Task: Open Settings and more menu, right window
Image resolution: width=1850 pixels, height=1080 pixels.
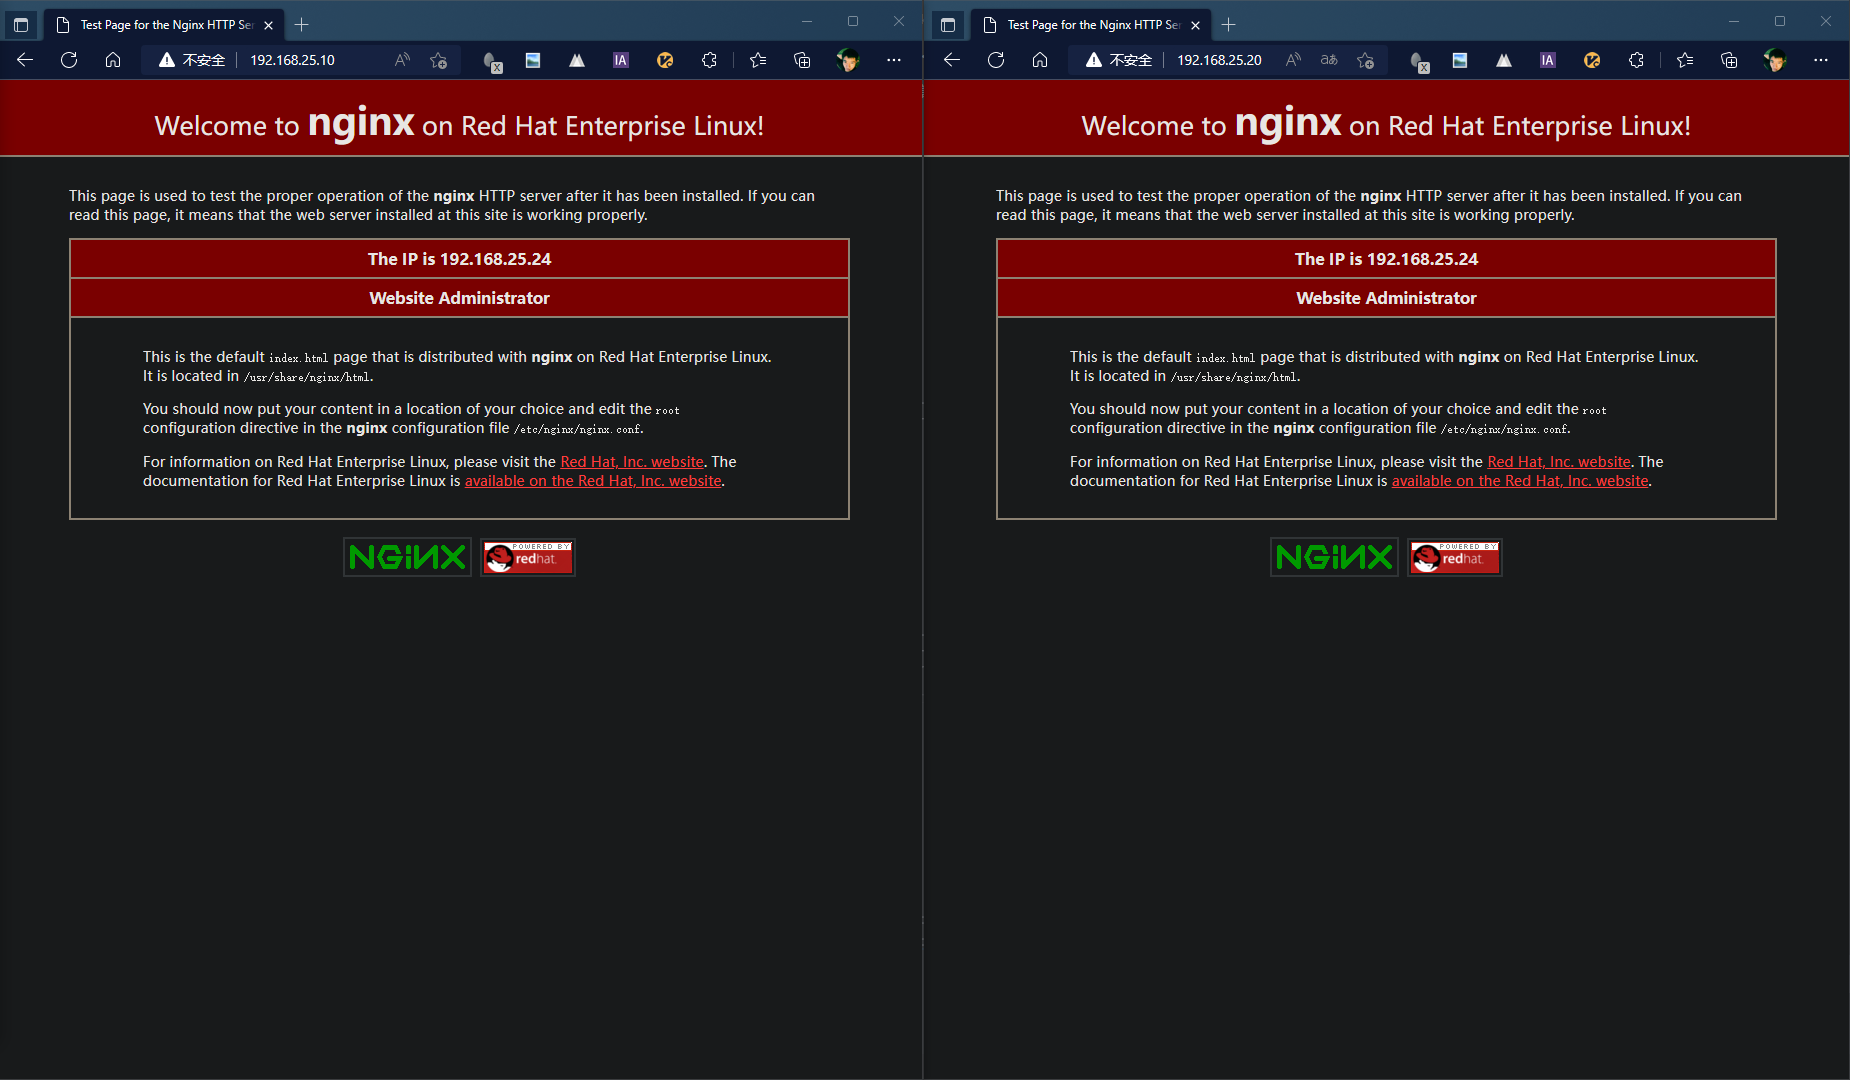Action: point(1821,60)
